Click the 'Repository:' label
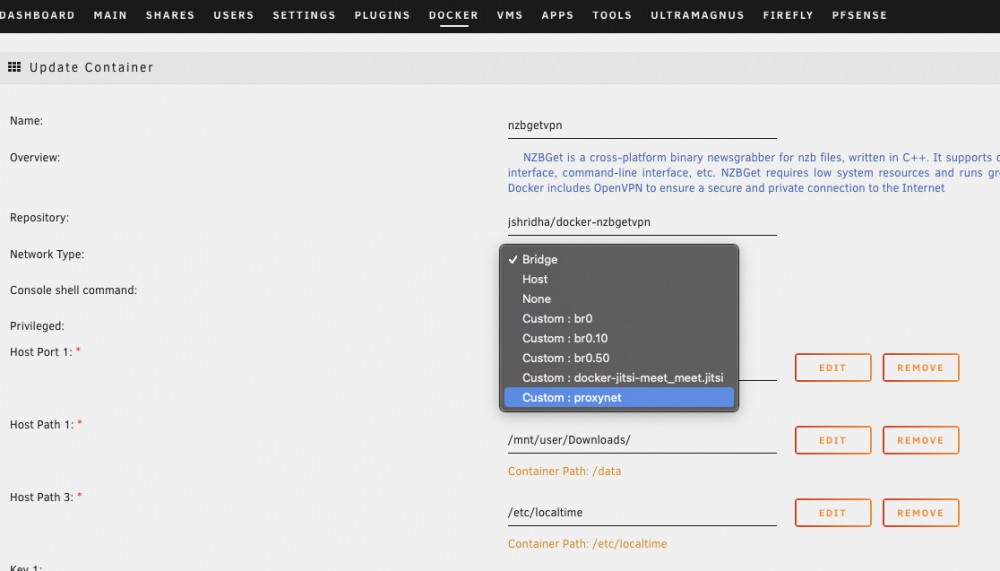The width and height of the screenshot is (1000, 571). (x=39, y=218)
